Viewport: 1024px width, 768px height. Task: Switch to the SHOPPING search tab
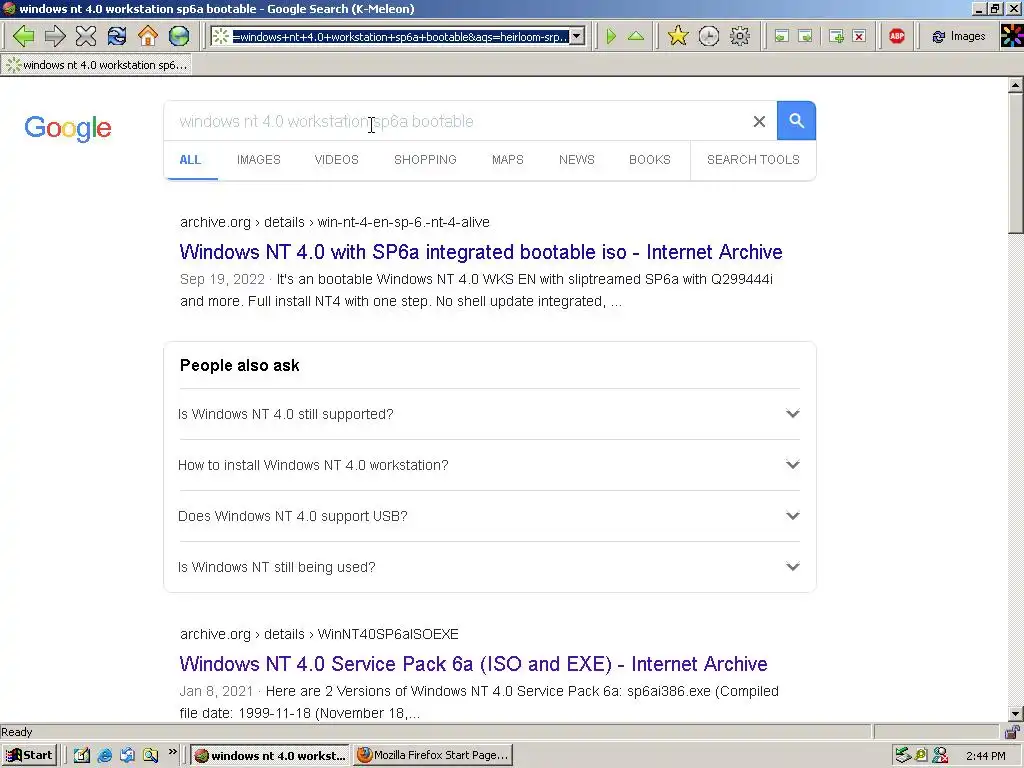(x=425, y=160)
